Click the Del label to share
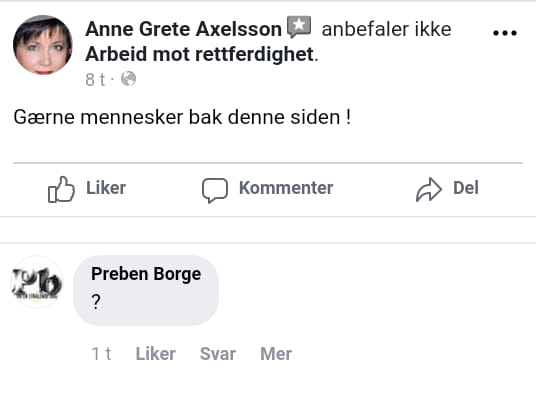536x394 pixels. click(x=466, y=188)
